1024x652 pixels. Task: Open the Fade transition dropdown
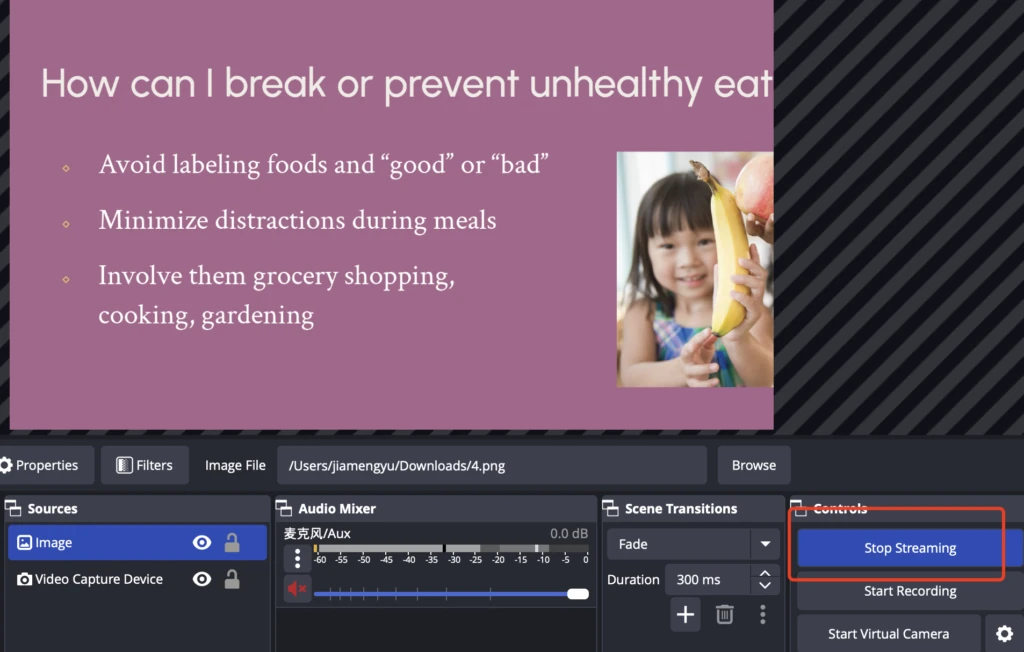(x=765, y=544)
